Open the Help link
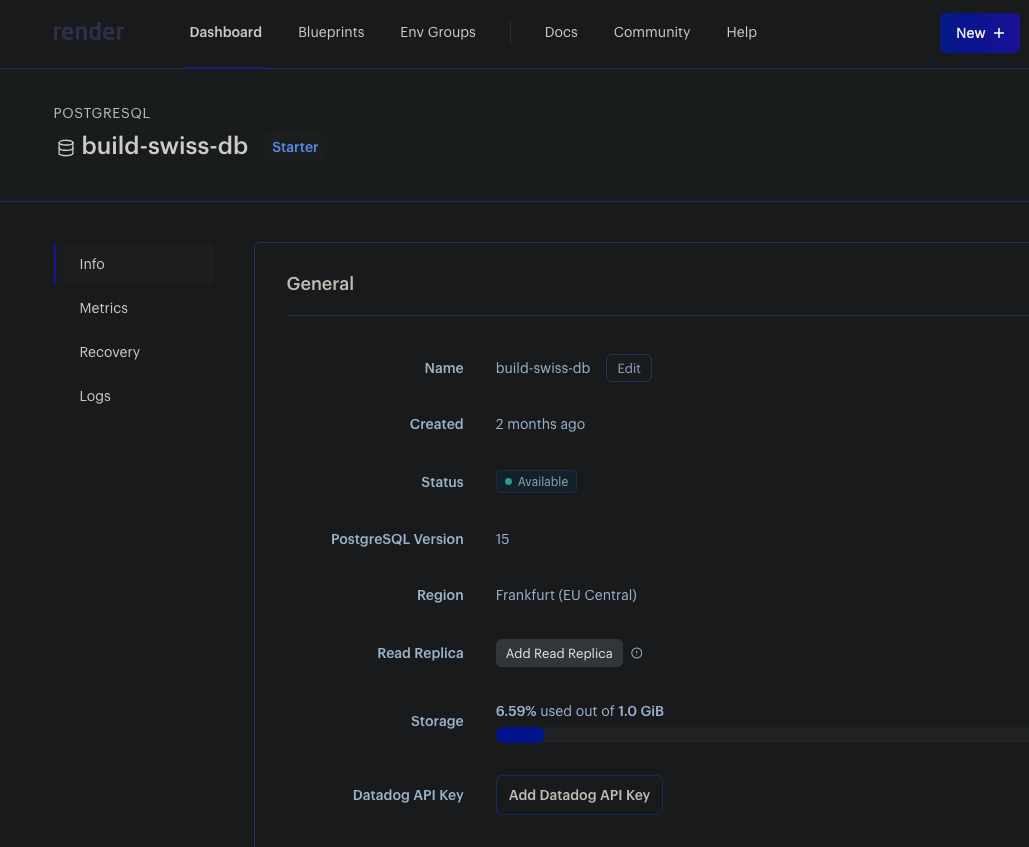 (742, 32)
